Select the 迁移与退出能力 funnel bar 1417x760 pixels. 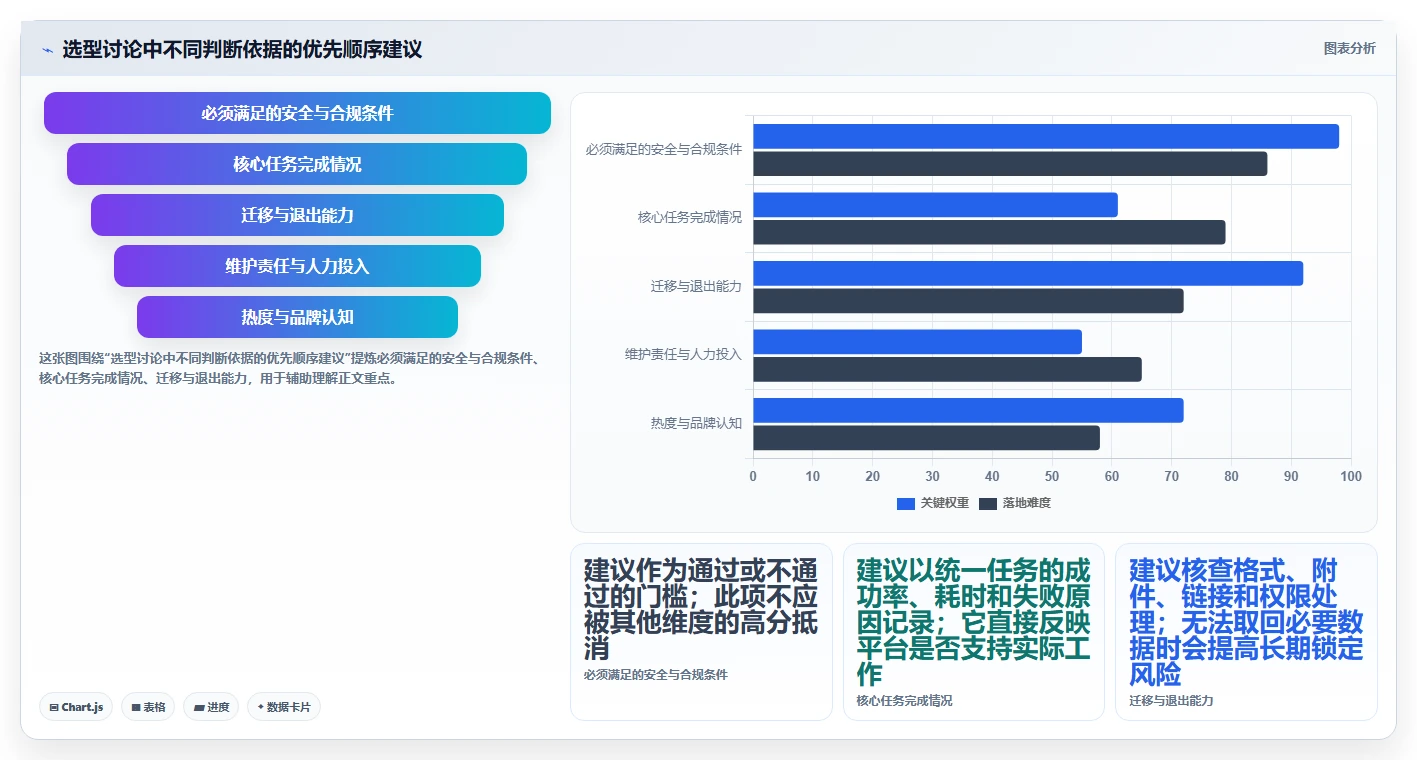pos(297,215)
